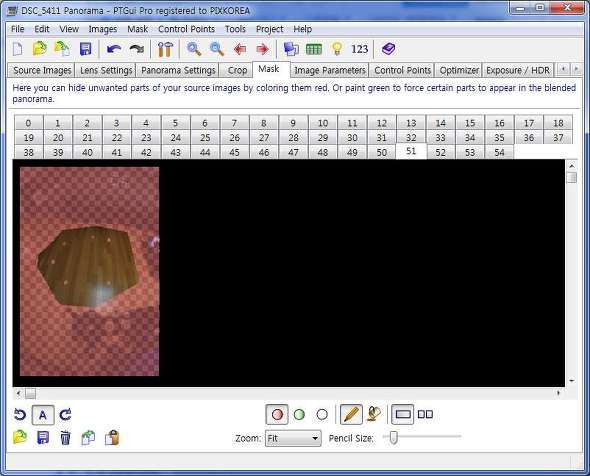
Task: Switch to the Crop tab
Action: pos(237,70)
